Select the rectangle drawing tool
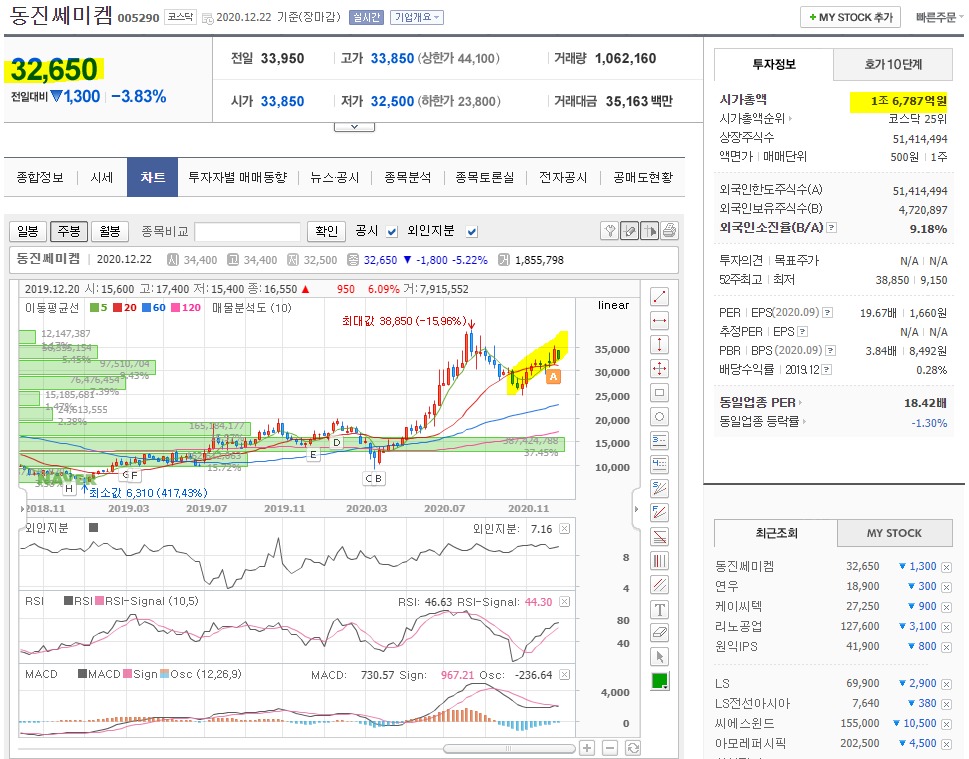This screenshot has width=969, height=759. click(x=659, y=392)
